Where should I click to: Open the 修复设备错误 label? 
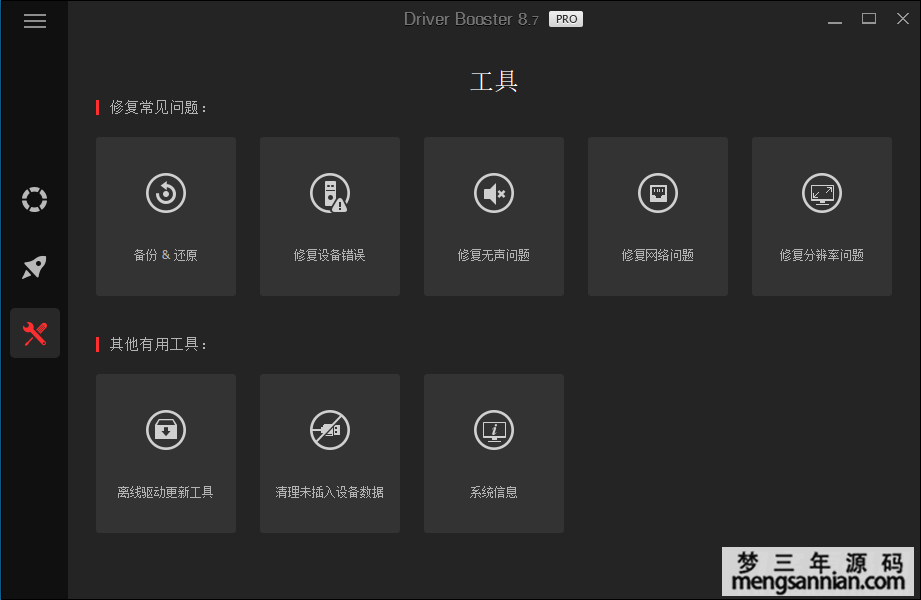point(330,255)
